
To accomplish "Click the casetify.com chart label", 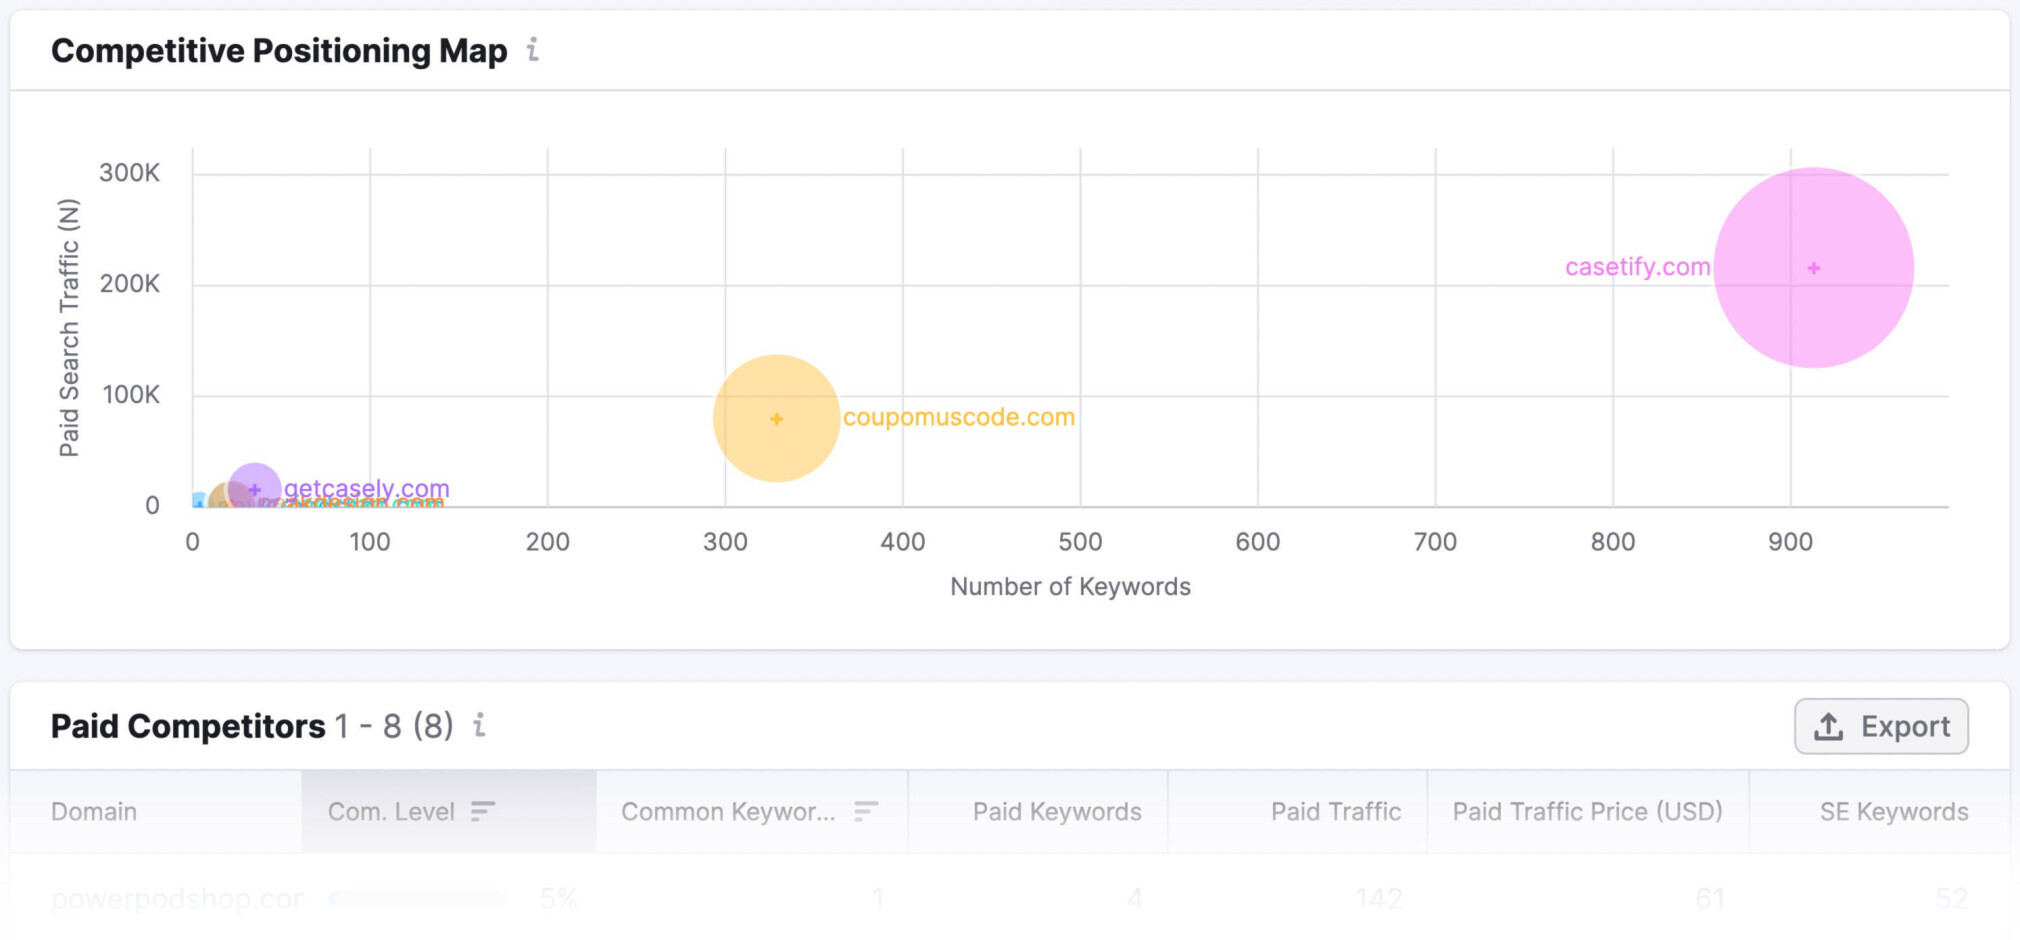I will click(x=1637, y=267).
